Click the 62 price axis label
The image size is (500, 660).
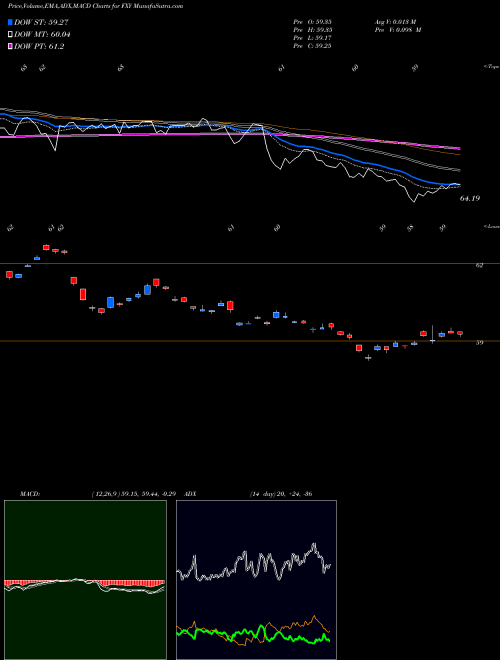click(479, 265)
